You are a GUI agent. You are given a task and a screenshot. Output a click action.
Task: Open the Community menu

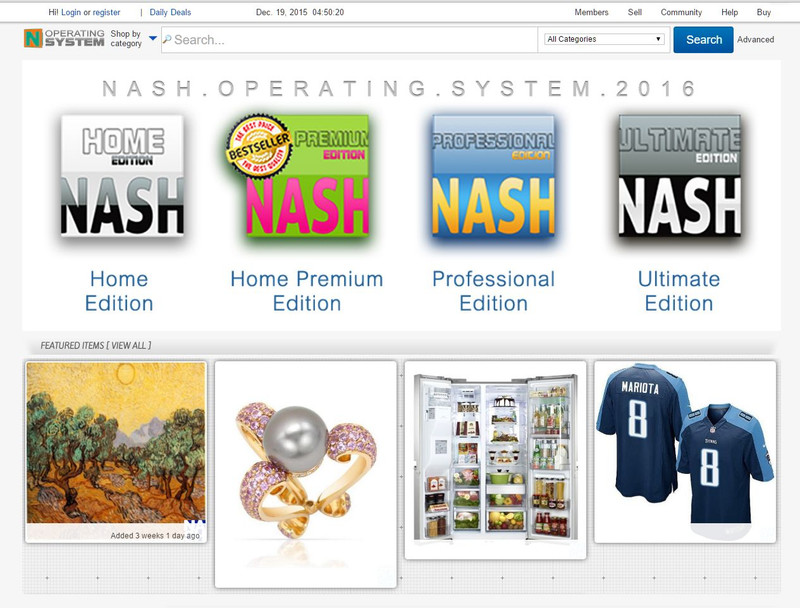tap(681, 12)
